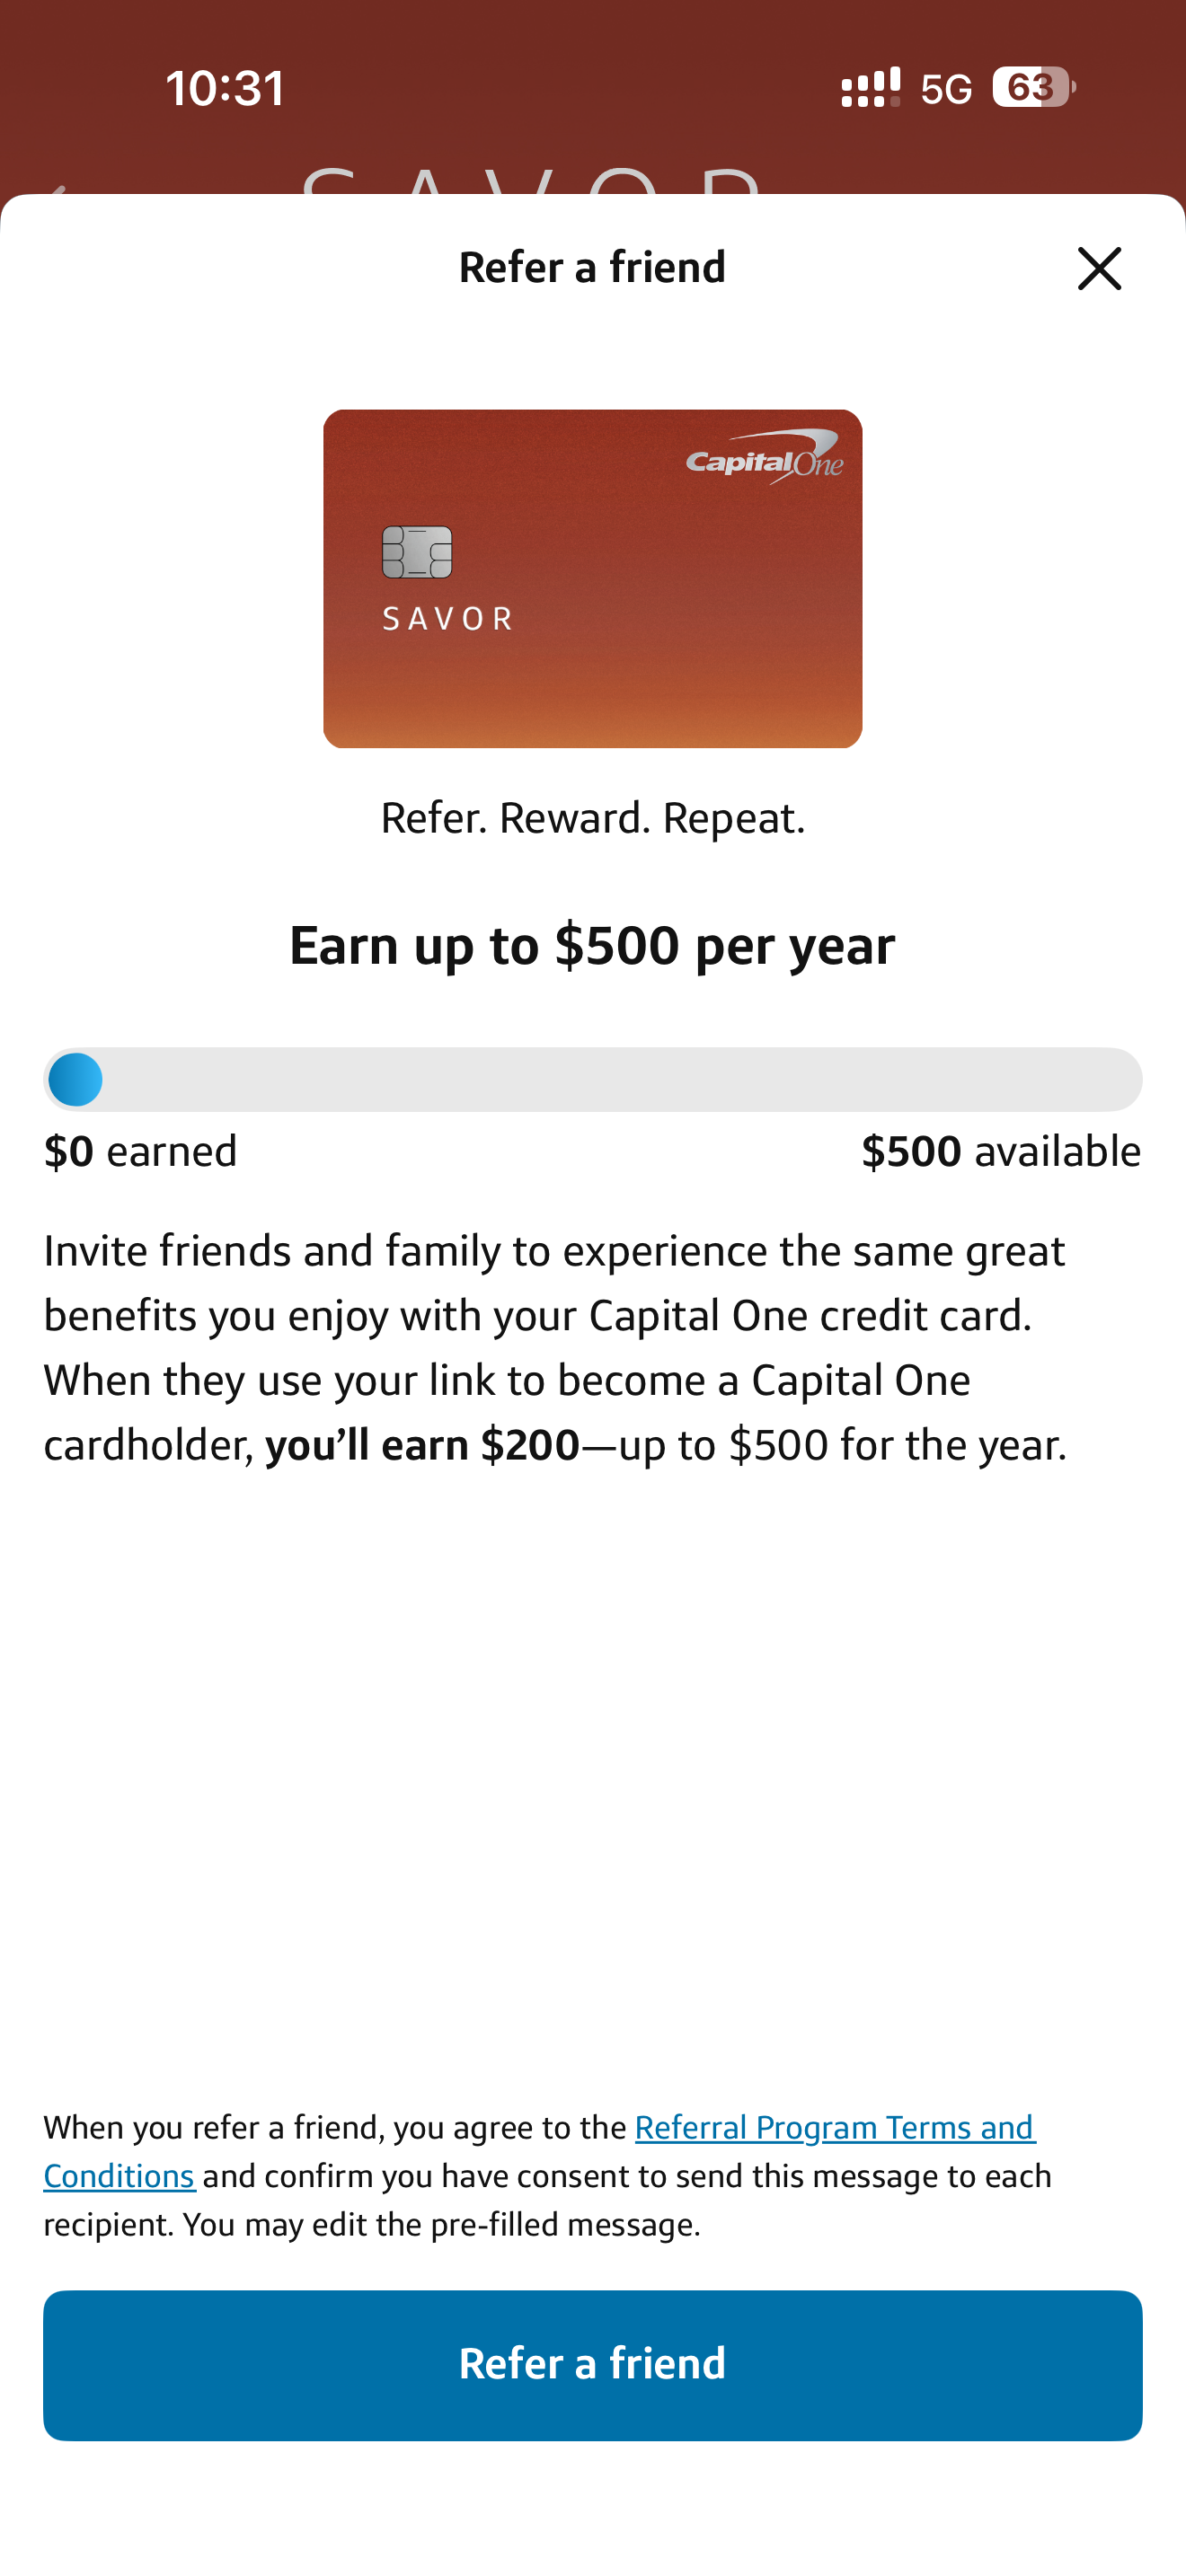Tap the "Refer. Reward. Repeat." tagline
Screen dimensions: 1186x2576
point(592,818)
